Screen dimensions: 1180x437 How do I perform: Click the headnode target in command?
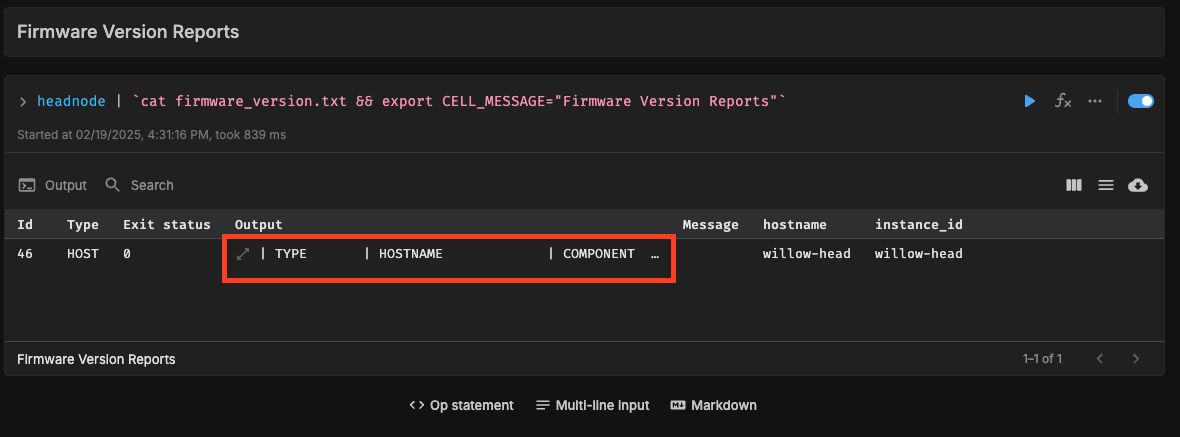pos(71,102)
